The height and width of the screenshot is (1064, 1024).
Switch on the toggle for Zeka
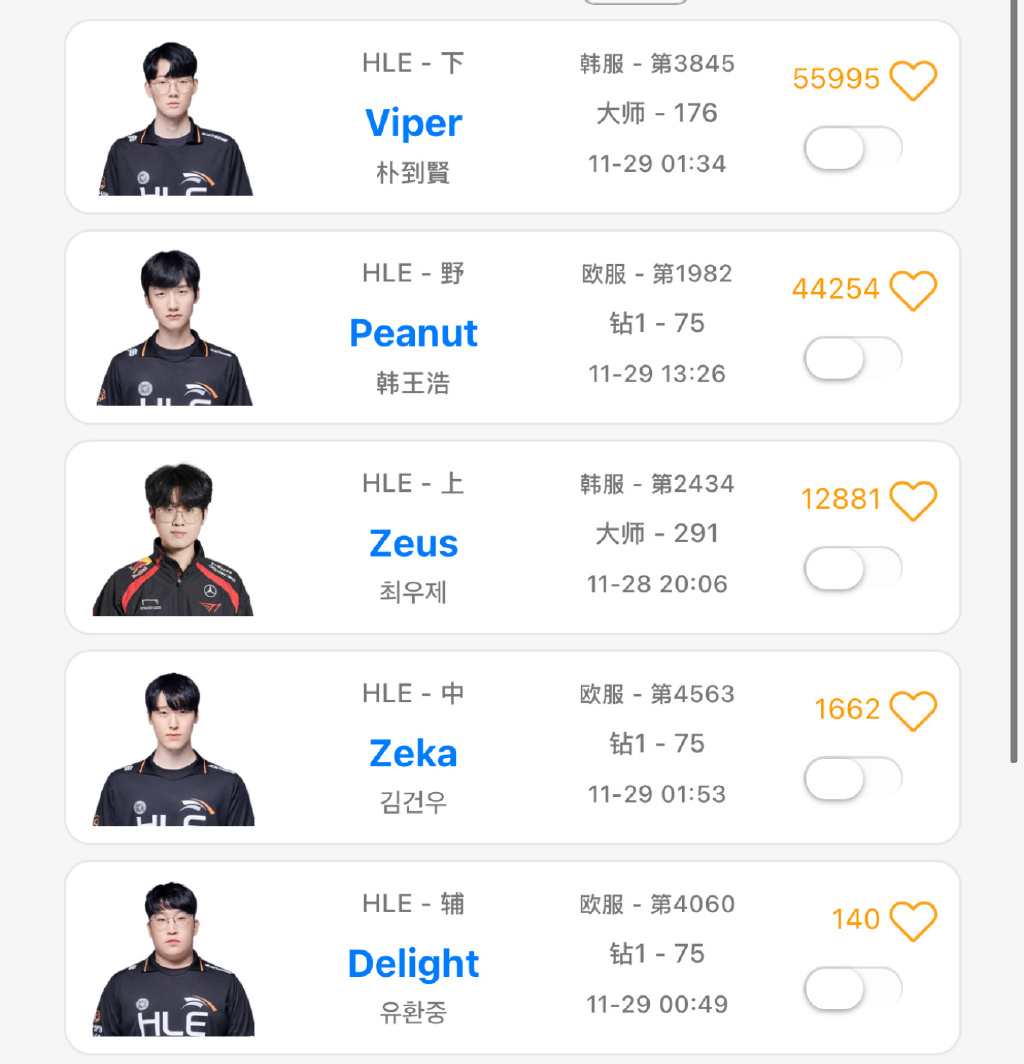point(853,779)
